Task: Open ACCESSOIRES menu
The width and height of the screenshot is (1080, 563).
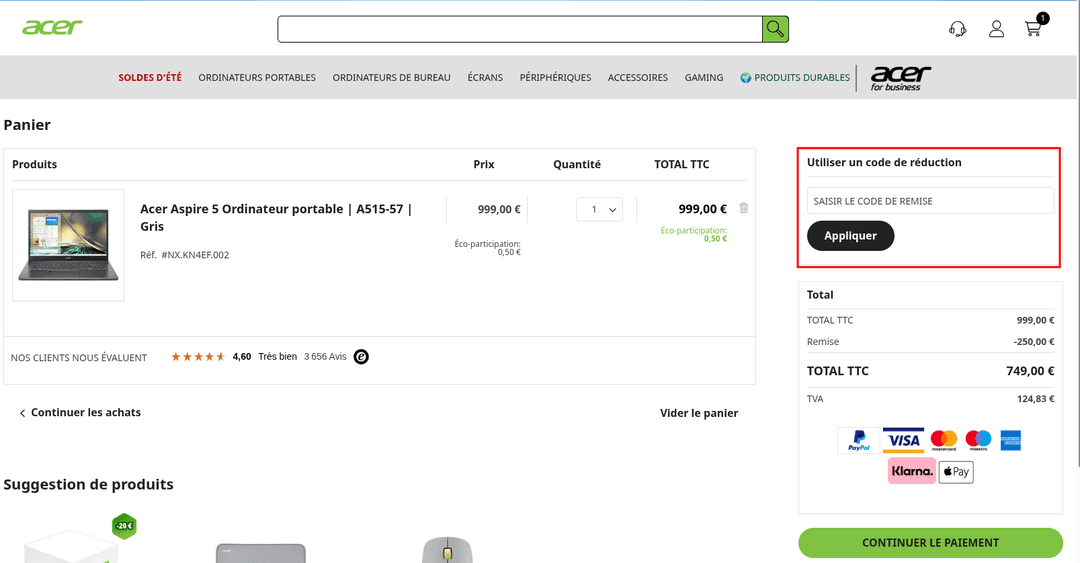Action: (638, 78)
